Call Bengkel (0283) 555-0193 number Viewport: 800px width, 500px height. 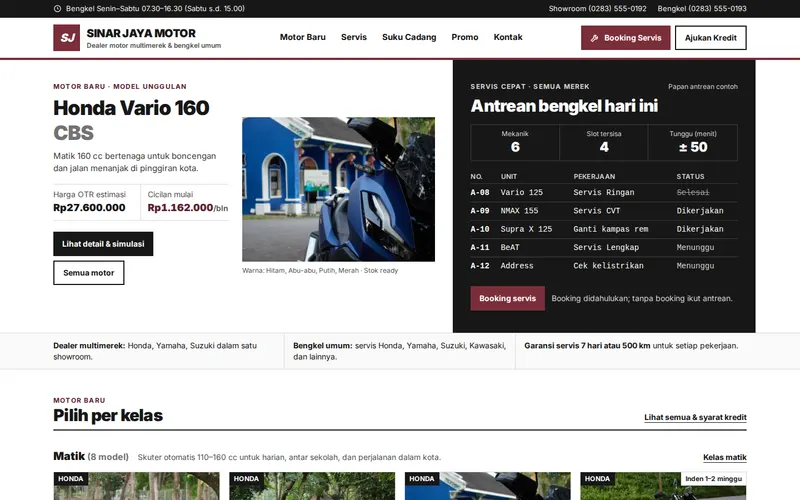[702, 9]
